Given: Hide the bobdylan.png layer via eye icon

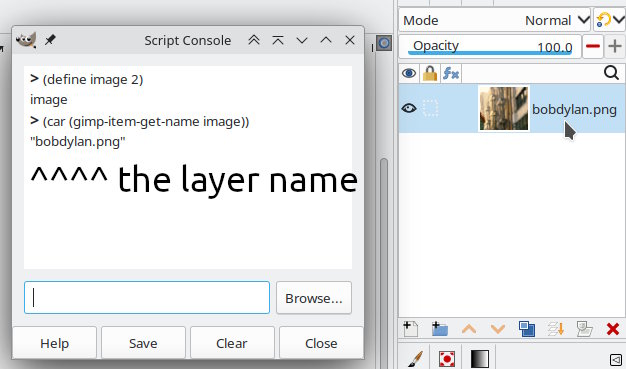Looking at the screenshot, I should tap(409, 108).
